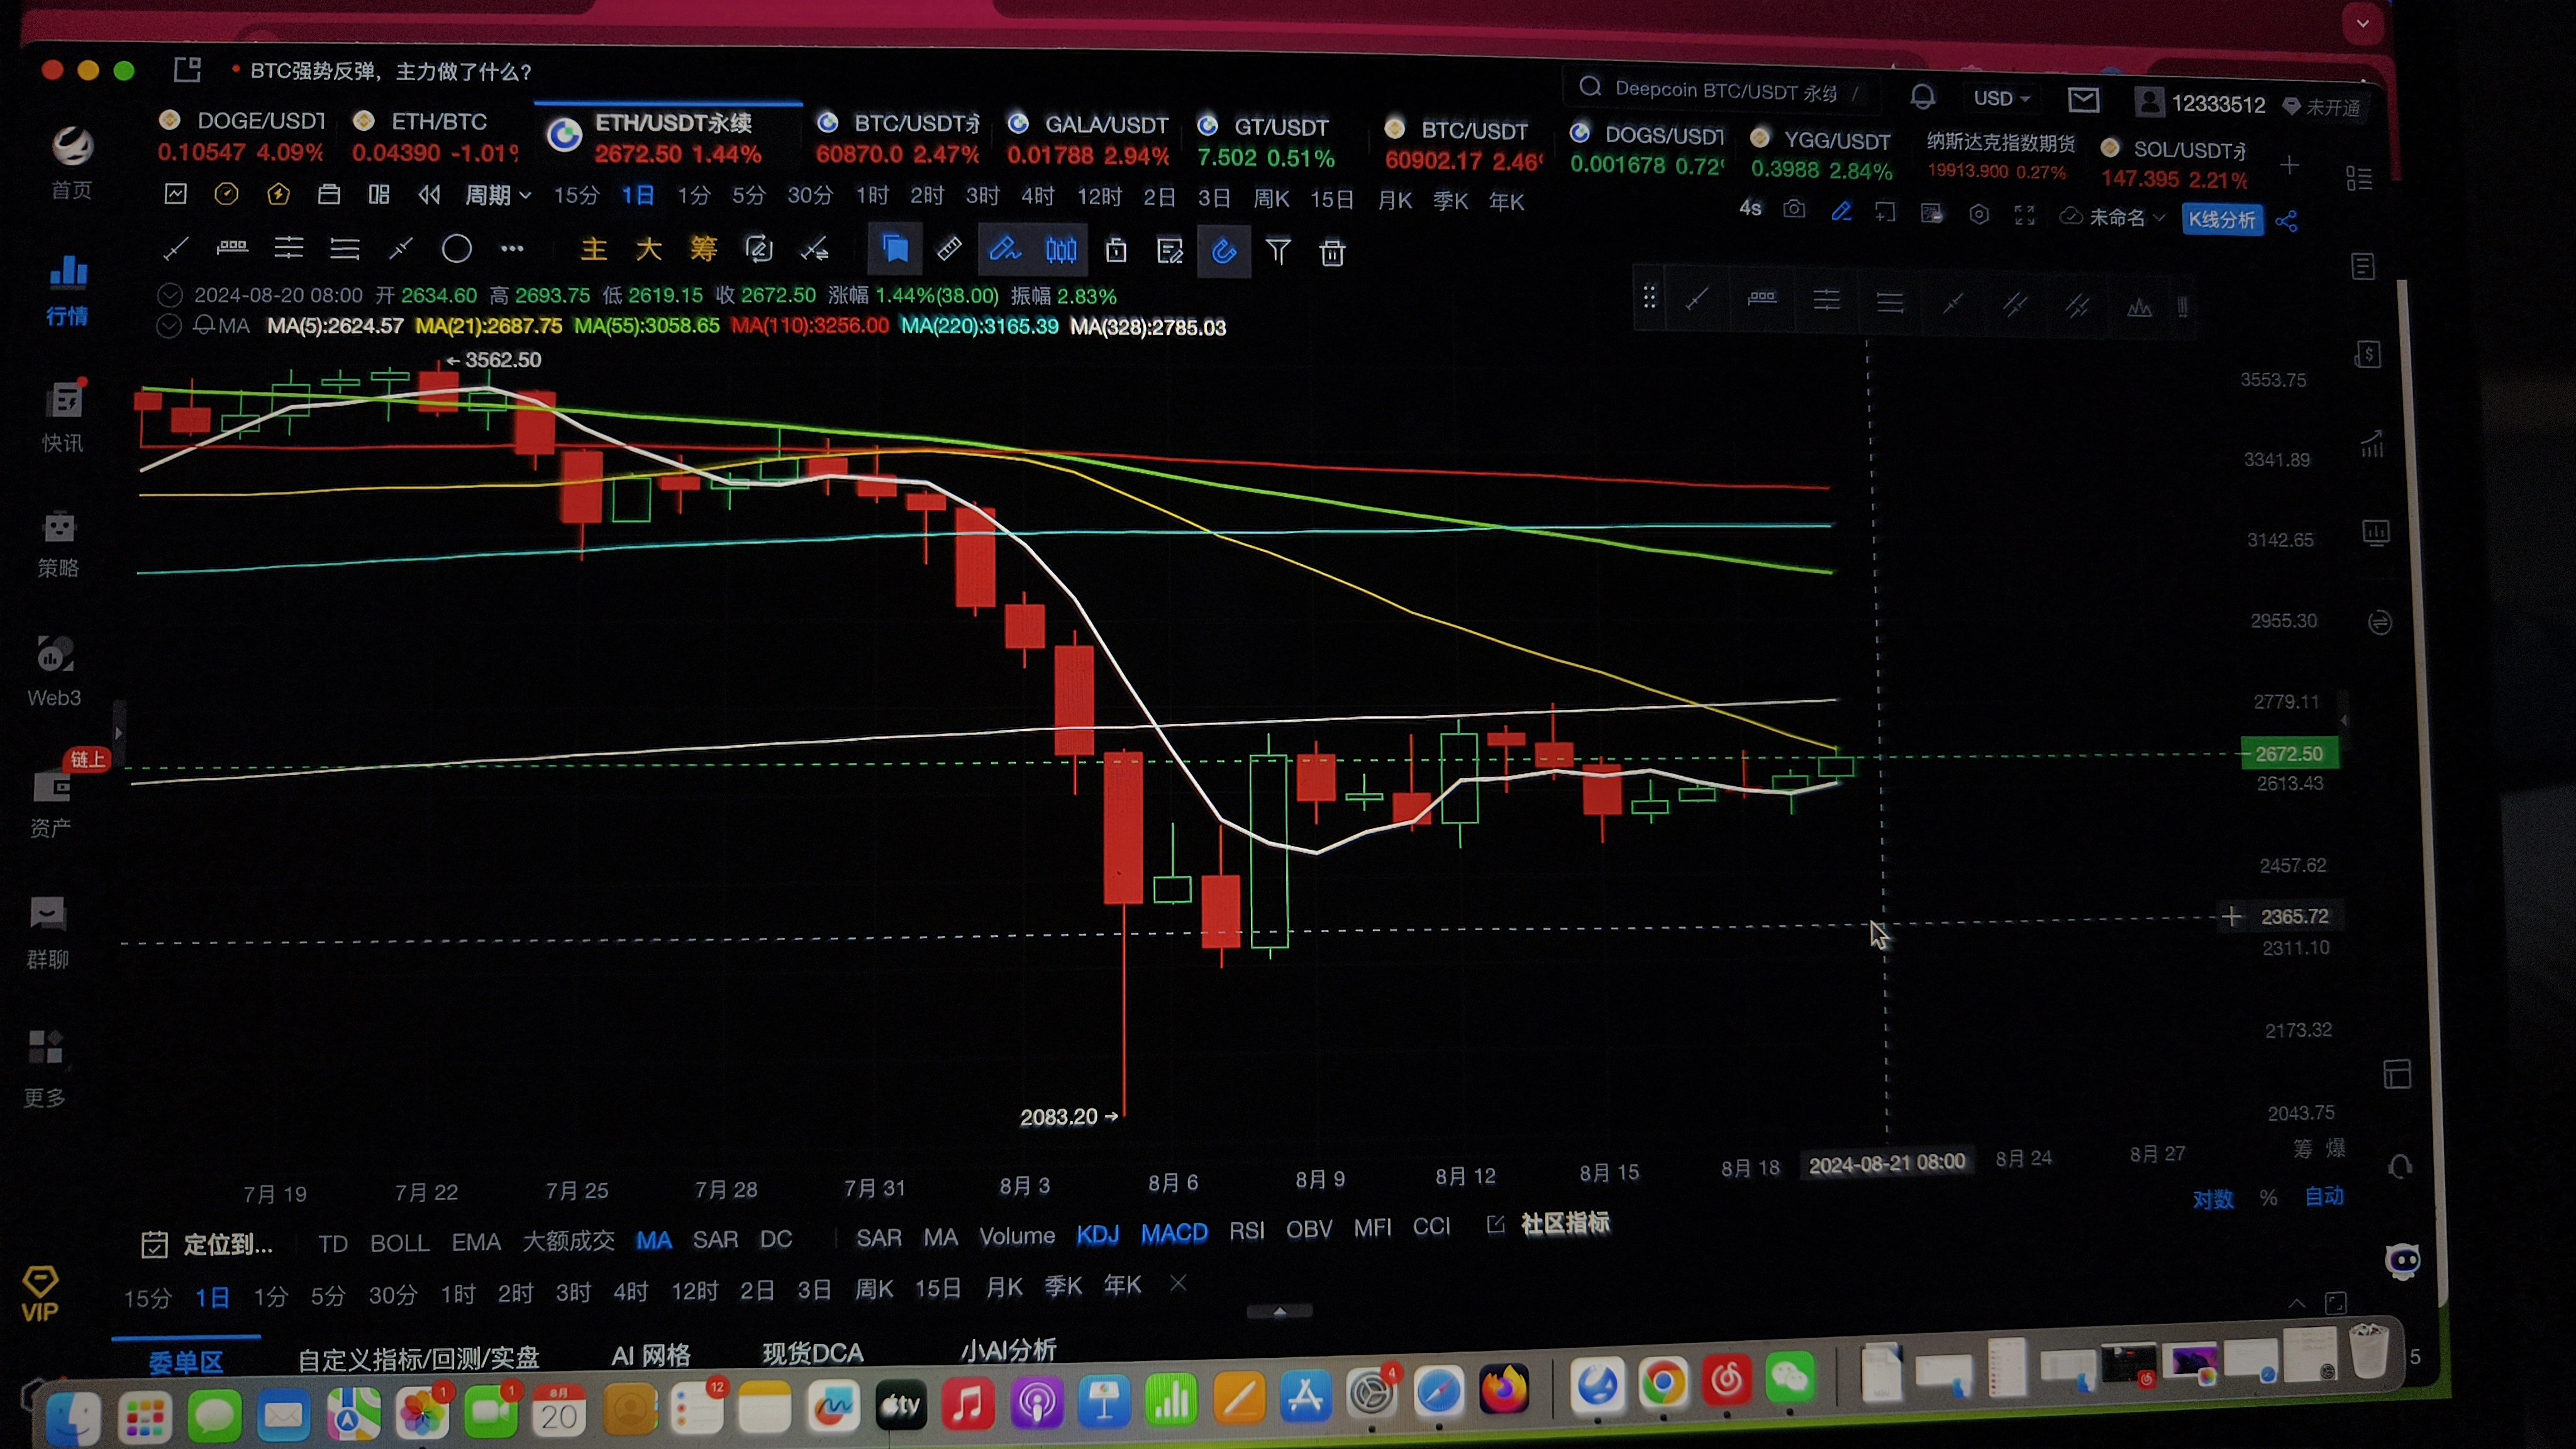Open the 群聊 group chat section
2576x1449 pixels.
[48, 933]
